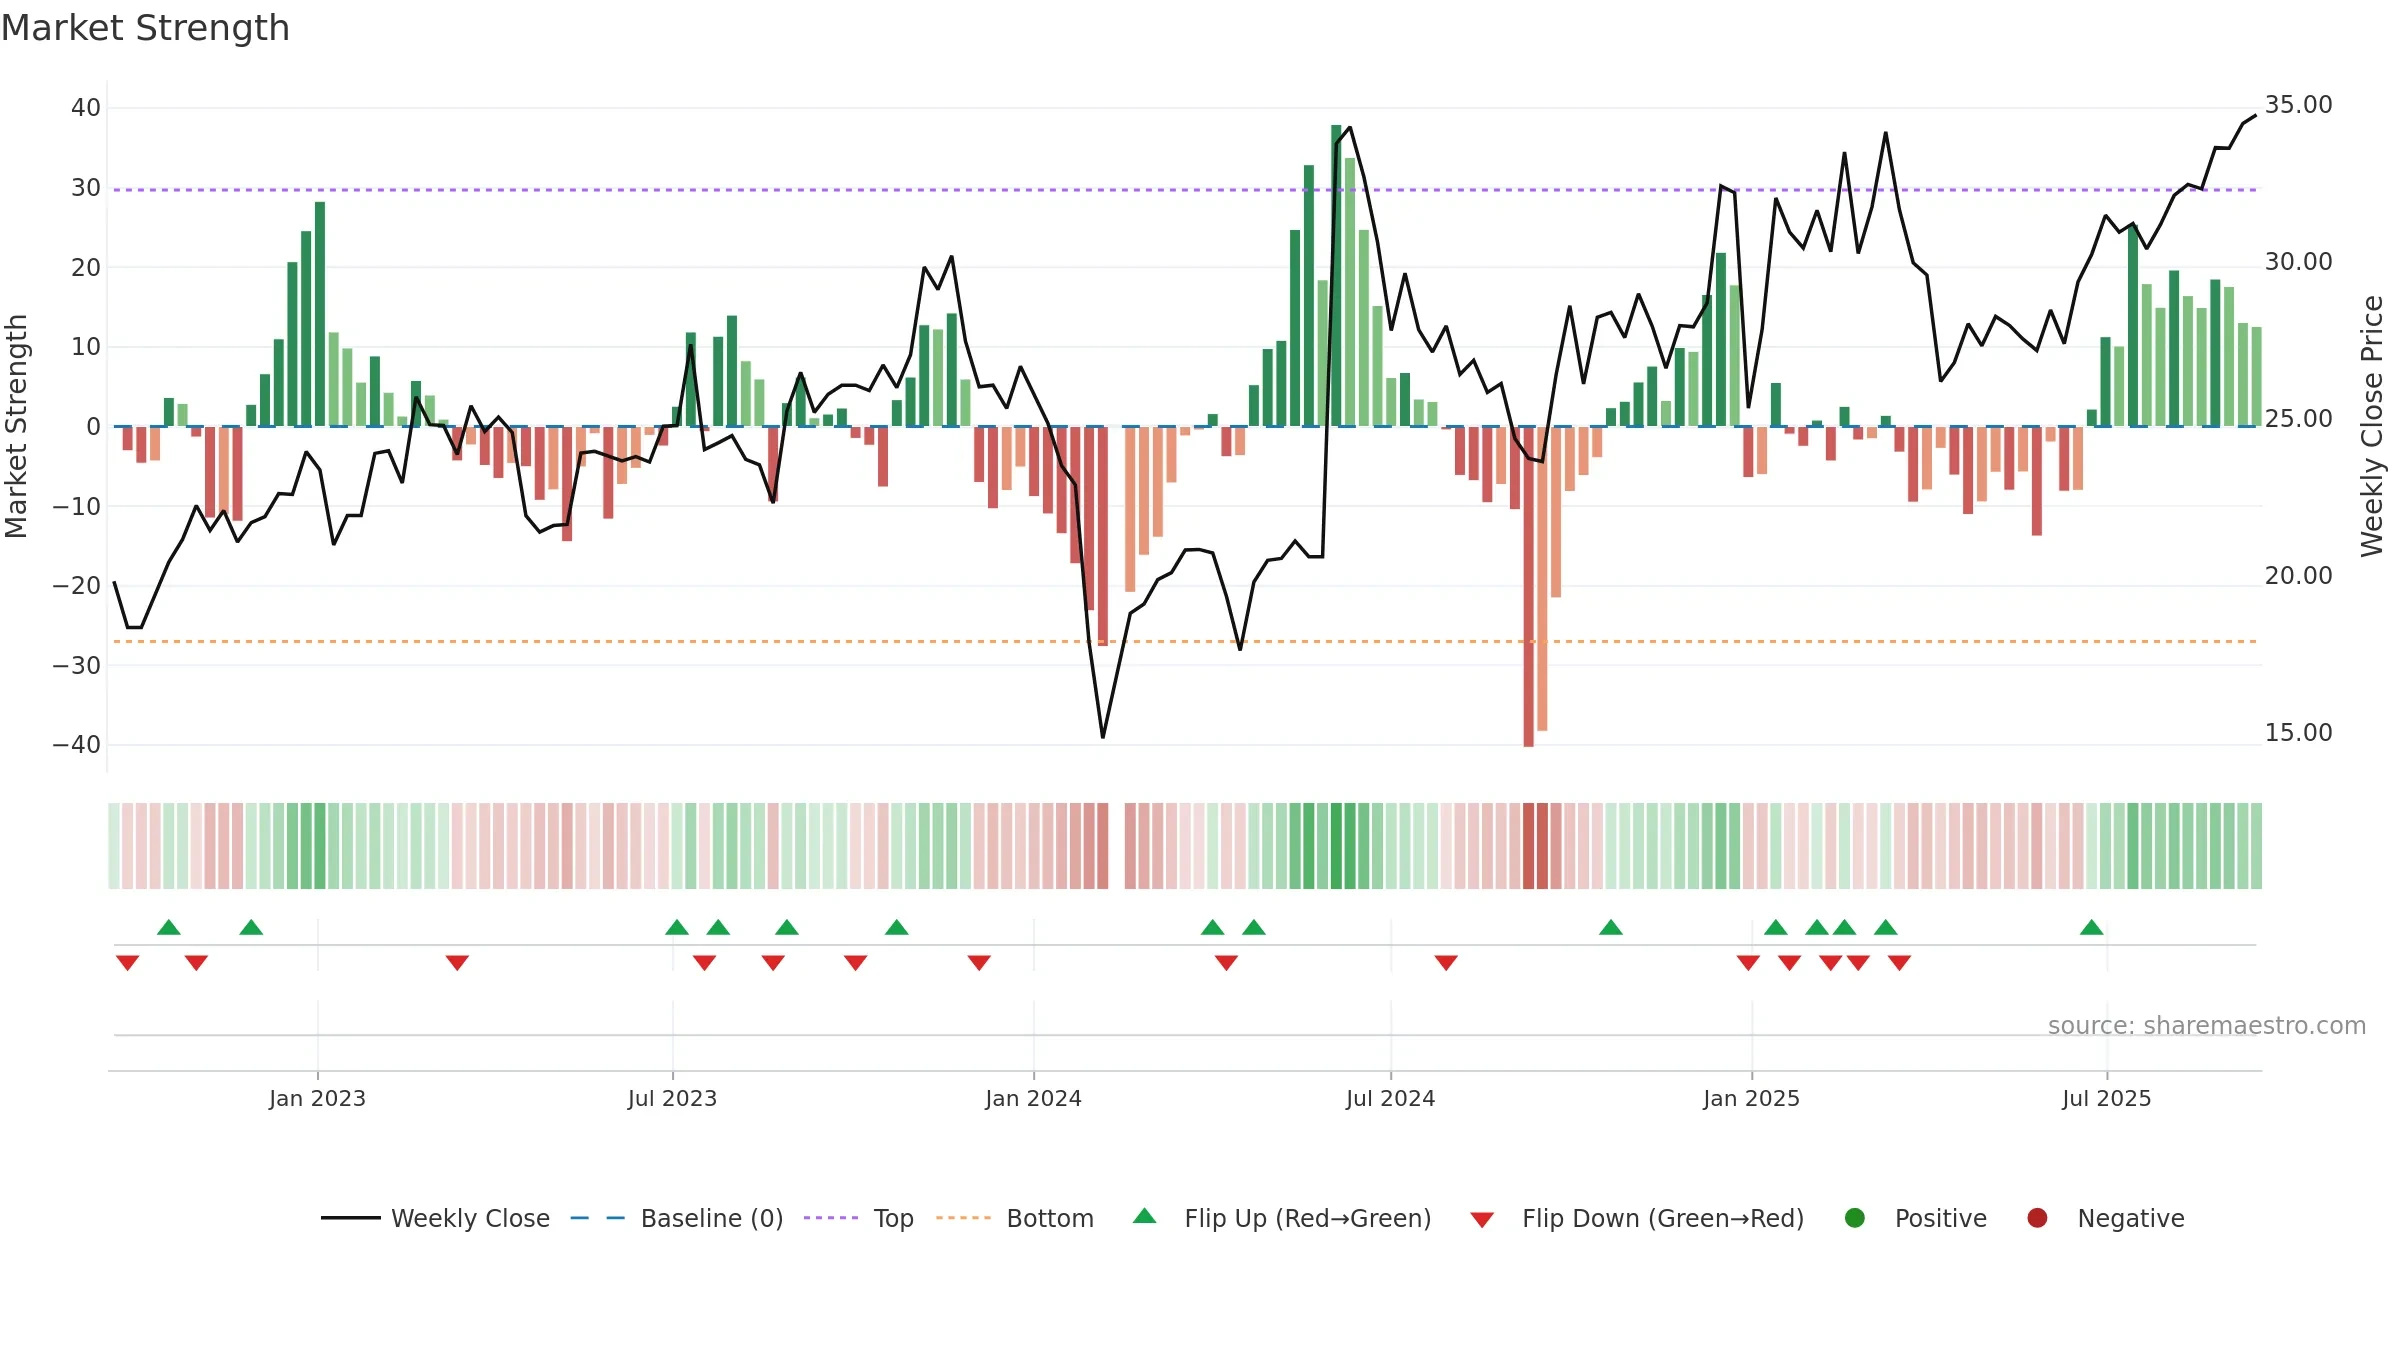Click the flip-down marker shortly after Jul 2024
This screenshot has height=1350, width=2400.
click(x=1446, y=962)
